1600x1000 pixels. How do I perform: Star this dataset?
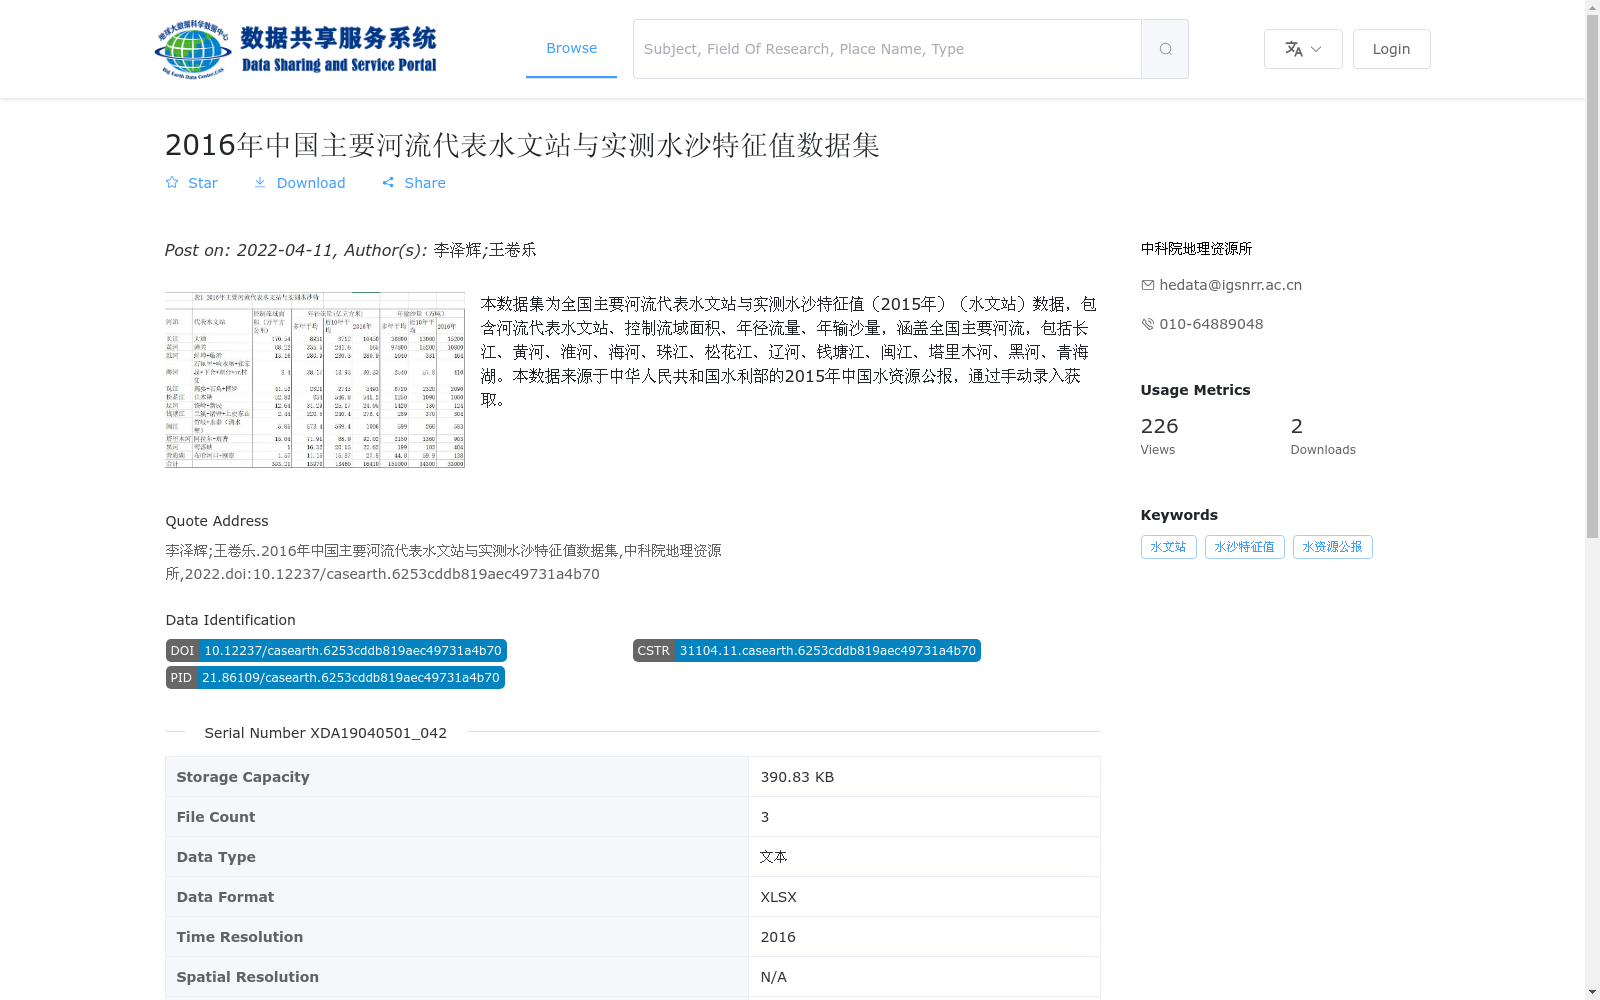(x=191, y=183)
